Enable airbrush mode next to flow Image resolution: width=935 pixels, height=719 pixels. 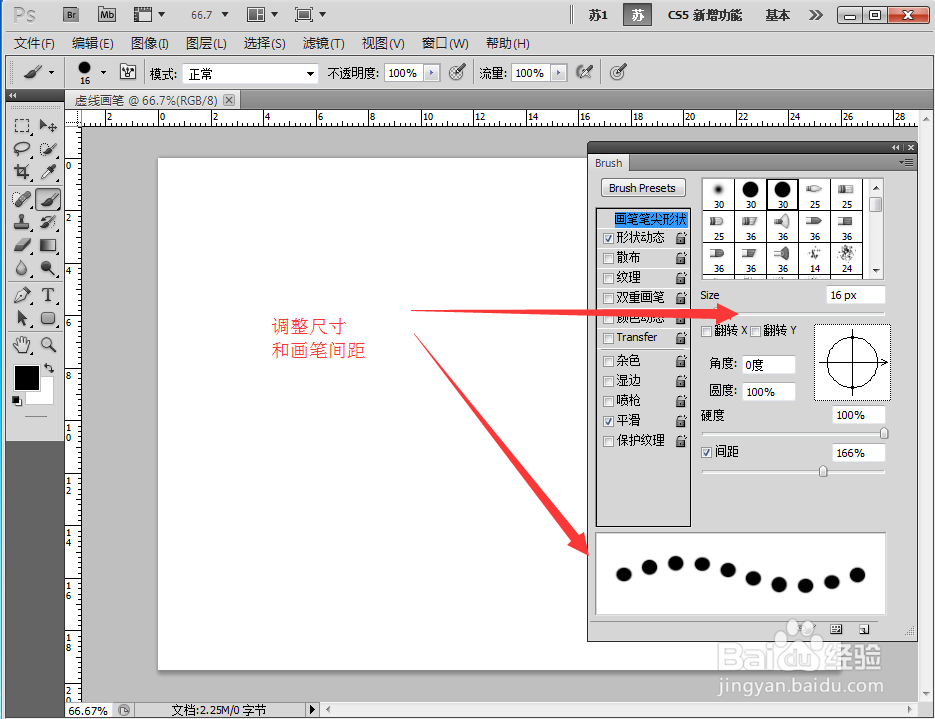pyautogui.click(x=584, y=73)
